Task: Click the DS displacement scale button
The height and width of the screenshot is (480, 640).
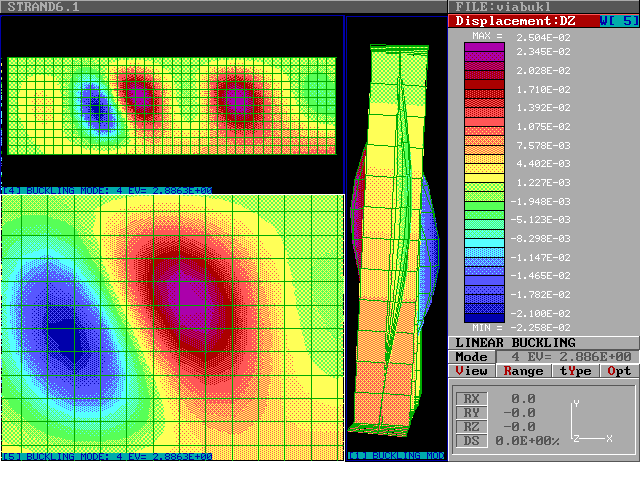Action: (471, 441)
